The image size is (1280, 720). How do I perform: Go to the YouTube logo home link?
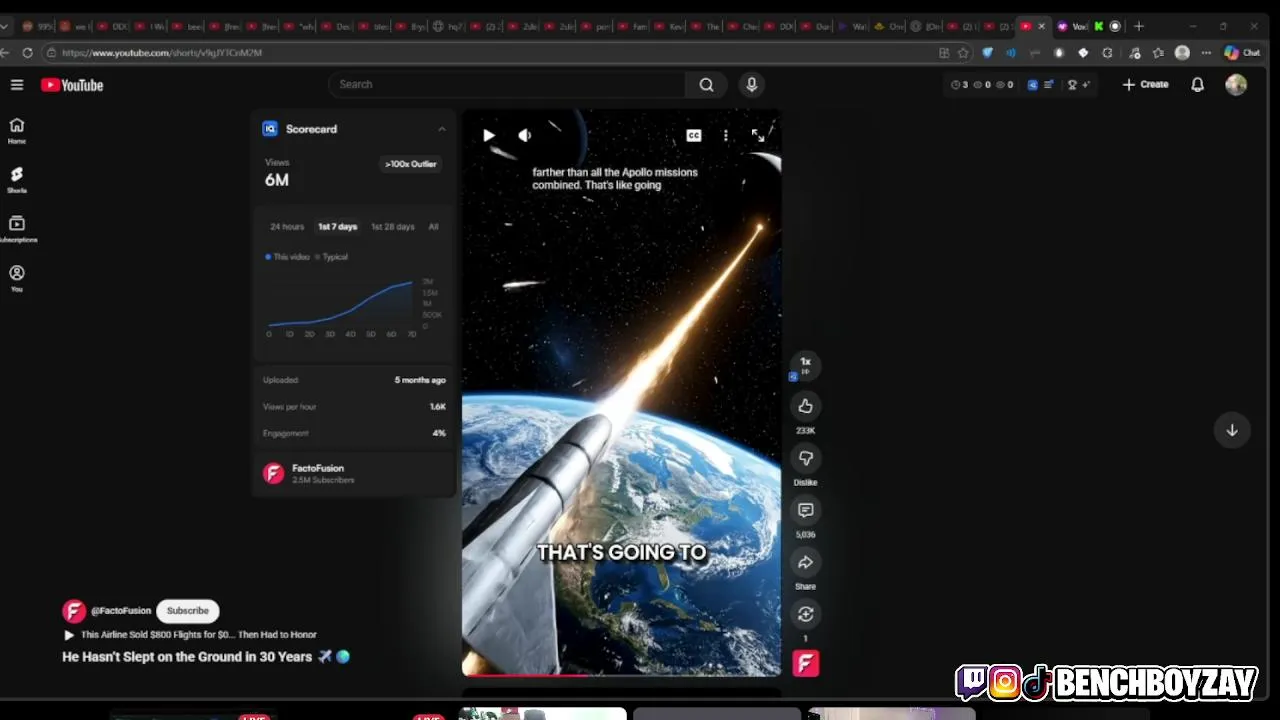pyautogui.click(x=72, y=85)
